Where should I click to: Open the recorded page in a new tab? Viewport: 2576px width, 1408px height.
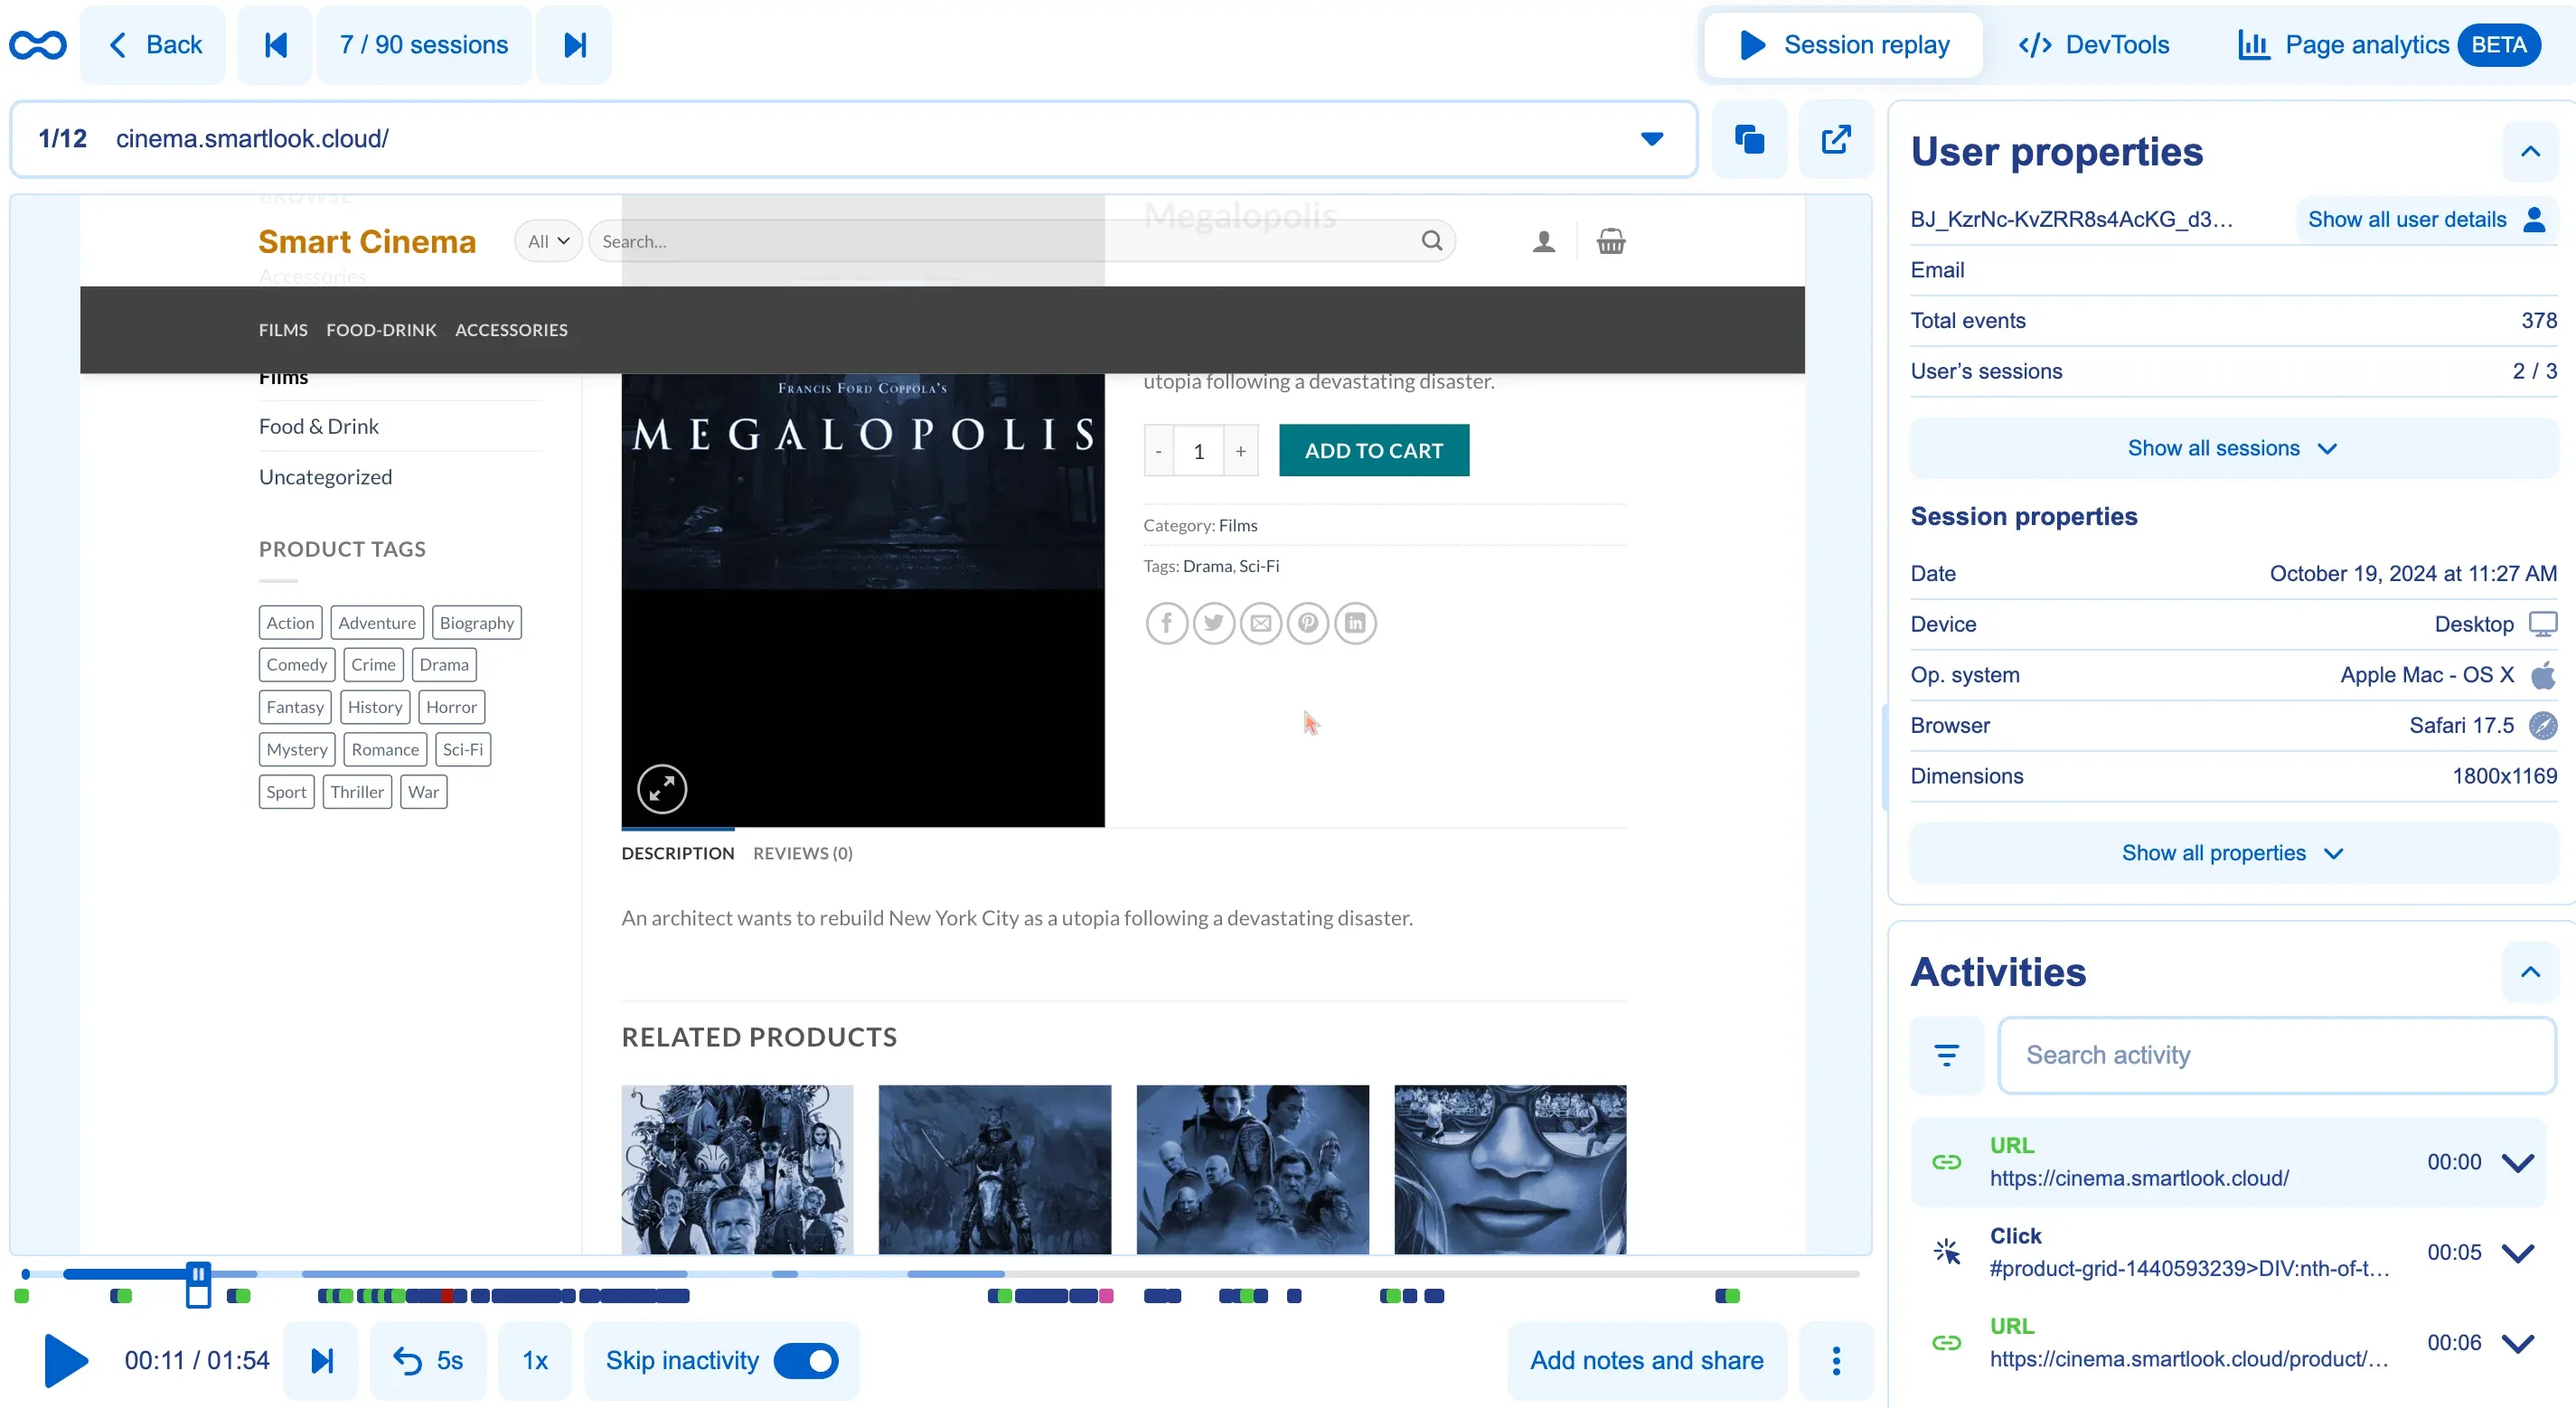click(1835, 139)
